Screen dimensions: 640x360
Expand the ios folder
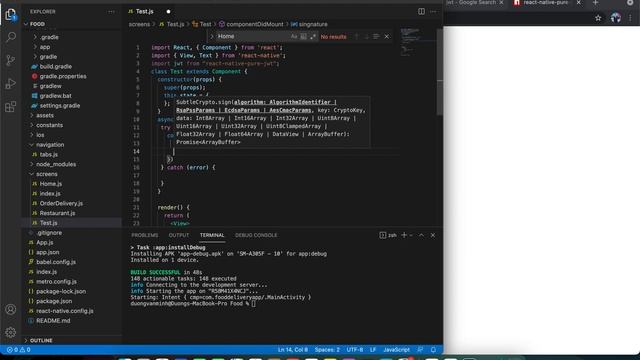click(40, 135)
